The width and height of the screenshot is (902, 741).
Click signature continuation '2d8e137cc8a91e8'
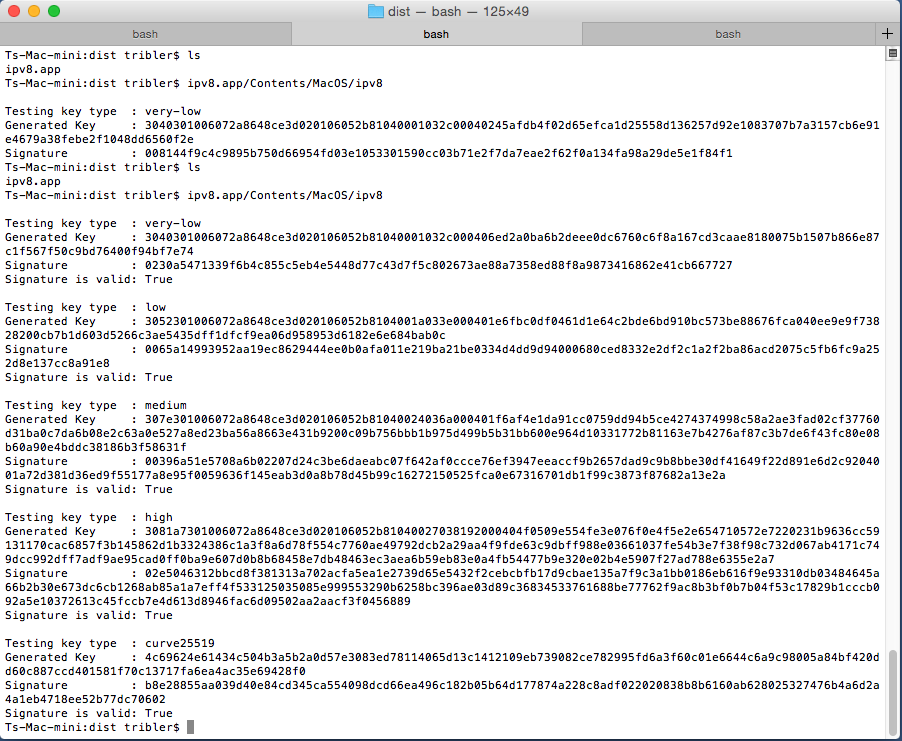click(57, 363)
